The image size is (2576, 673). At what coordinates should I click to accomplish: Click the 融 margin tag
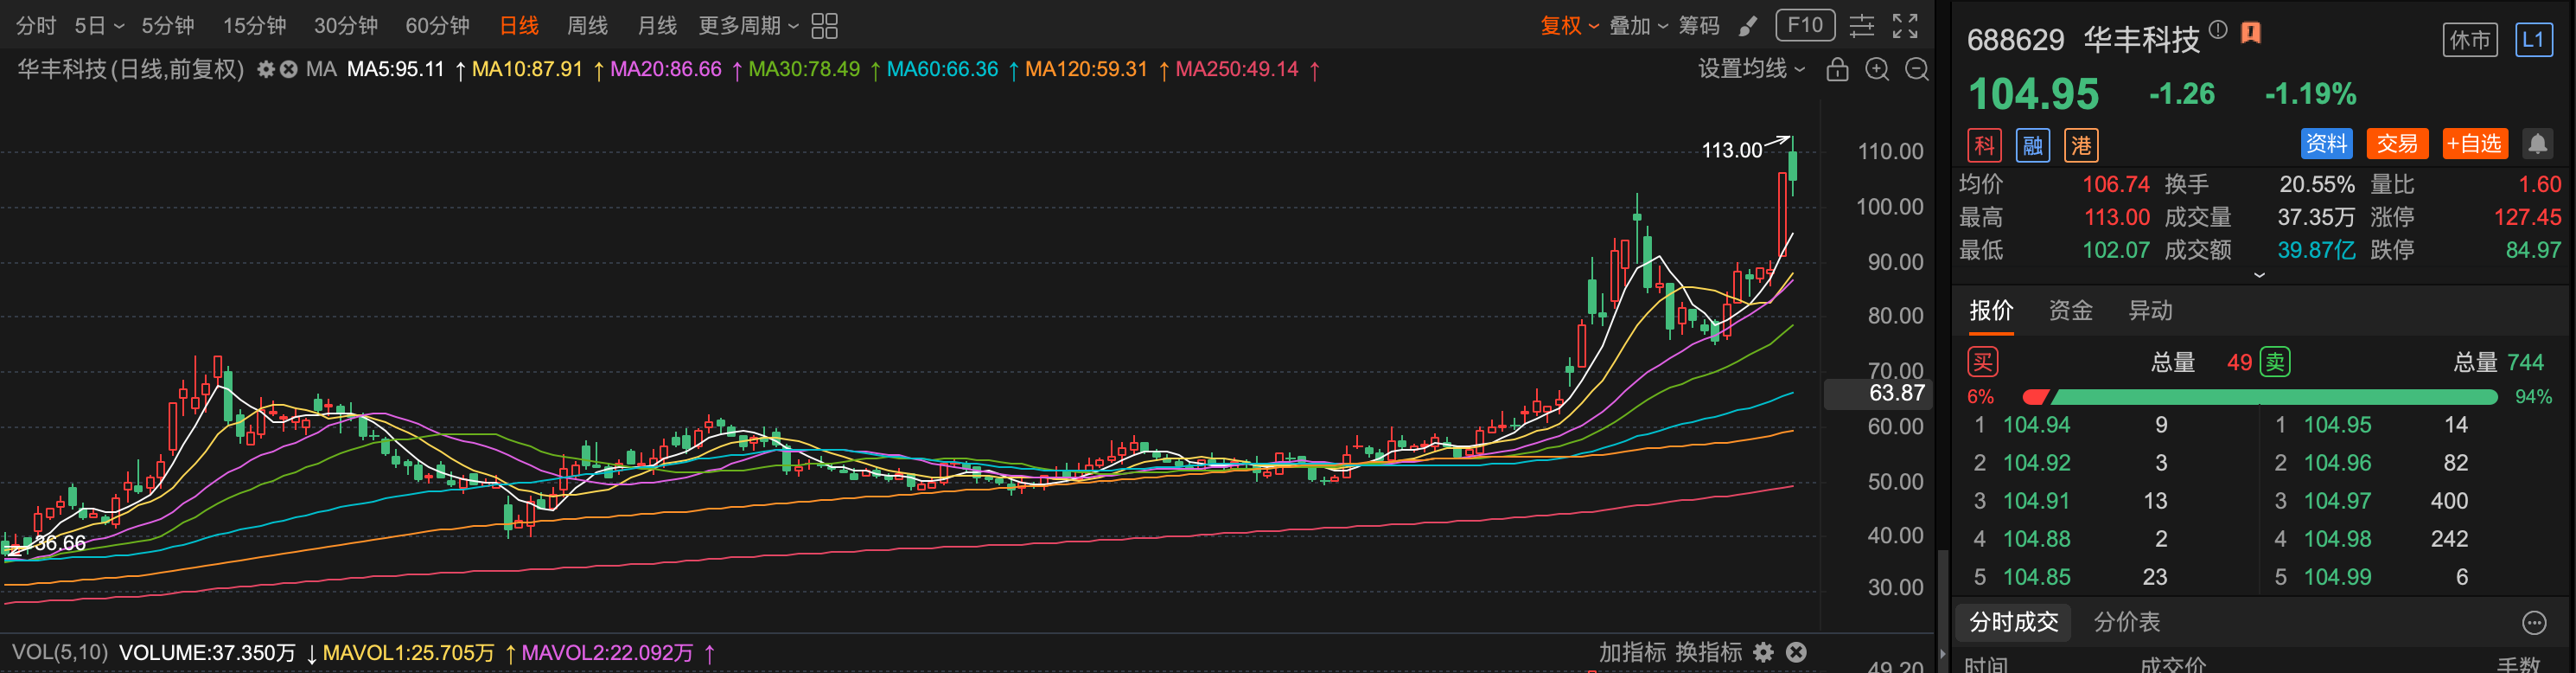click(2032, 145)
